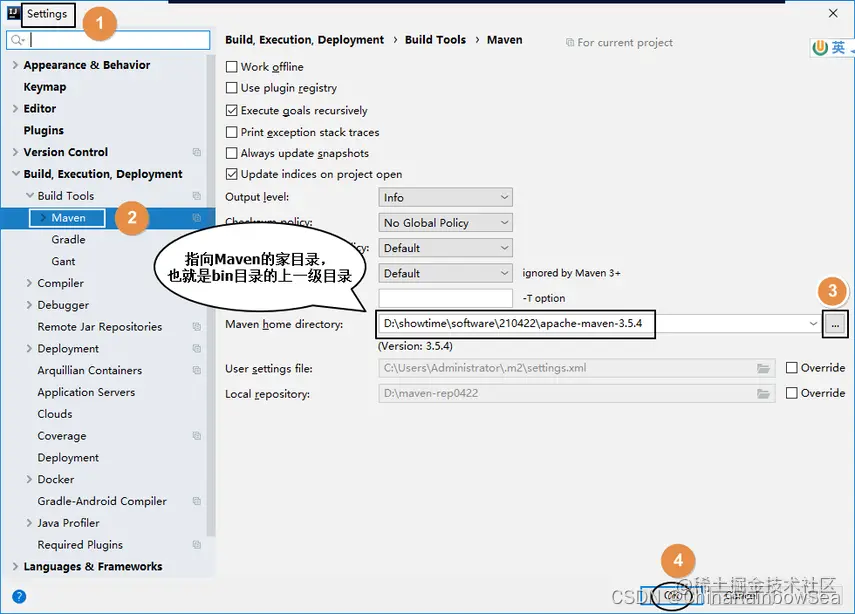The image size is (855, 614).
Task: Uncheck Update indices on project open
Action: (x=232, y=174)
